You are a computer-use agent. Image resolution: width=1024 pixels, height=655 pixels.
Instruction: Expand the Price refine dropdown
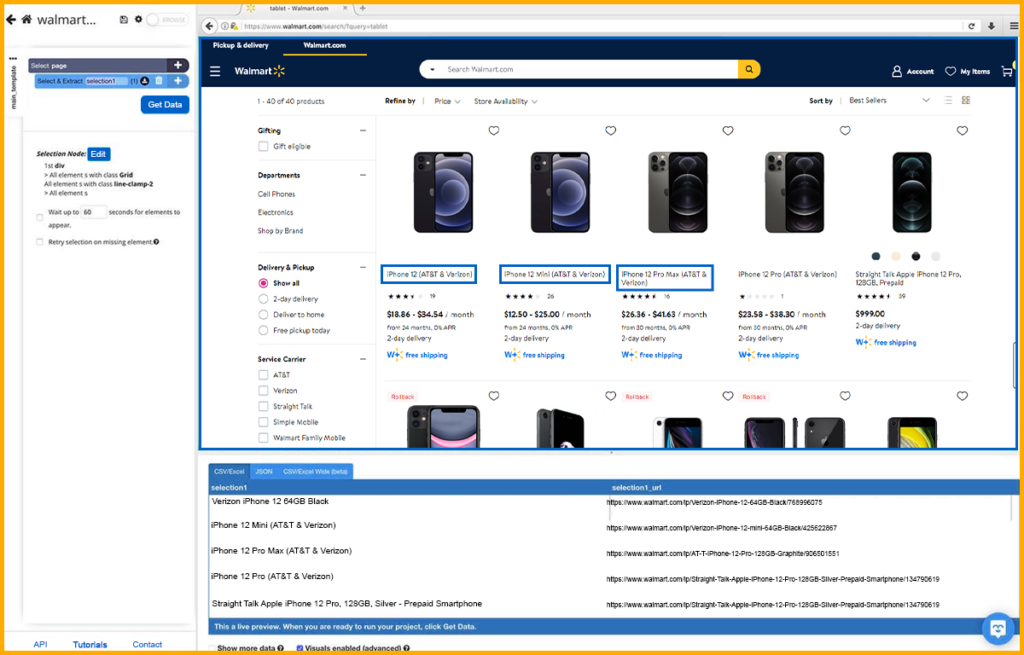[x=448, y=101]
